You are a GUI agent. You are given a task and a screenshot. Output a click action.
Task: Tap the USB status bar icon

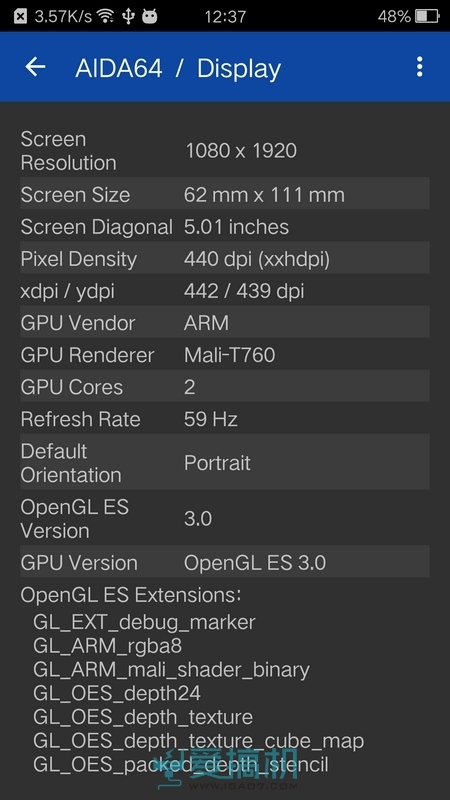[128, 16]
